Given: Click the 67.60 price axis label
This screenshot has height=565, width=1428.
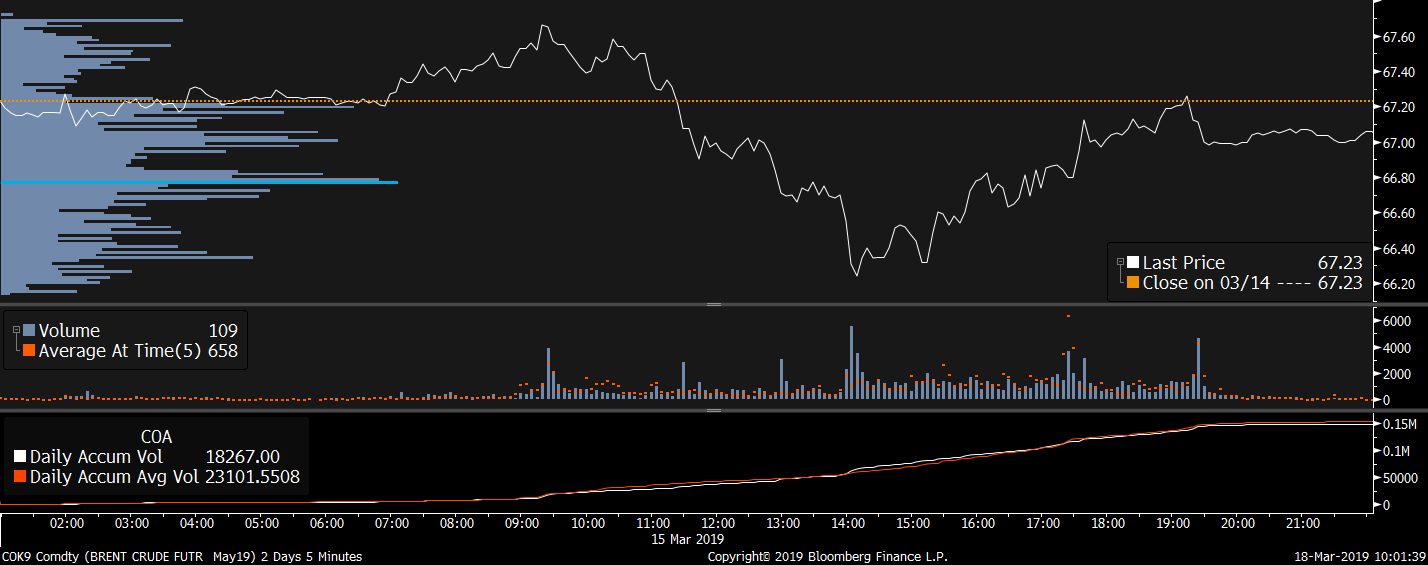Looking at the screenshot, I should [x=1398, y=37].
